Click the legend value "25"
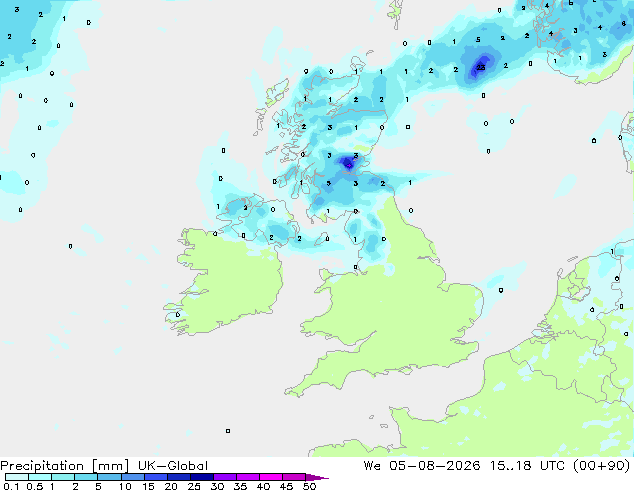Viewport: 634px width, 490px height. point(194,486)
